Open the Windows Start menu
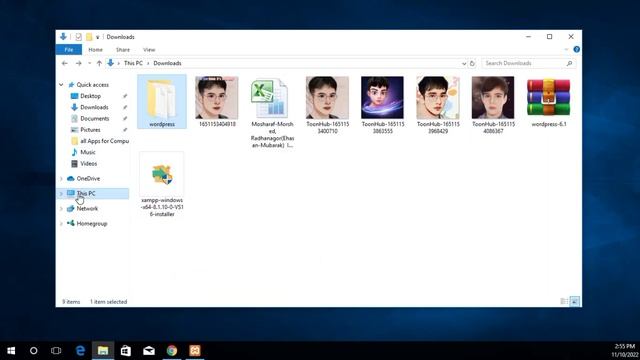 point(11,351)
